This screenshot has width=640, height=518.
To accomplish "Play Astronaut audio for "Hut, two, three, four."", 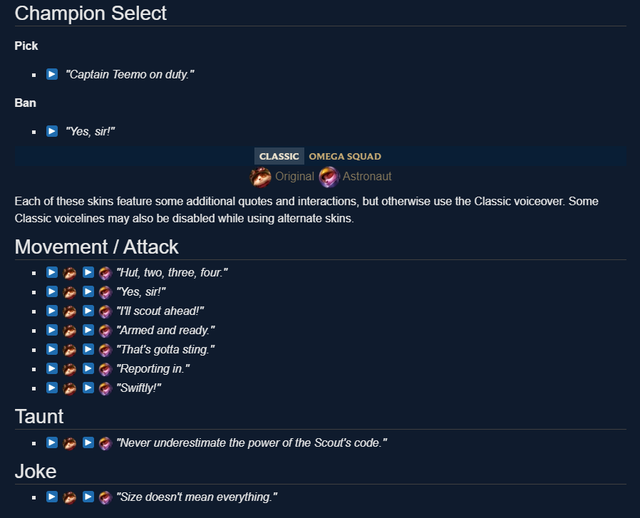I will [88, 272].
